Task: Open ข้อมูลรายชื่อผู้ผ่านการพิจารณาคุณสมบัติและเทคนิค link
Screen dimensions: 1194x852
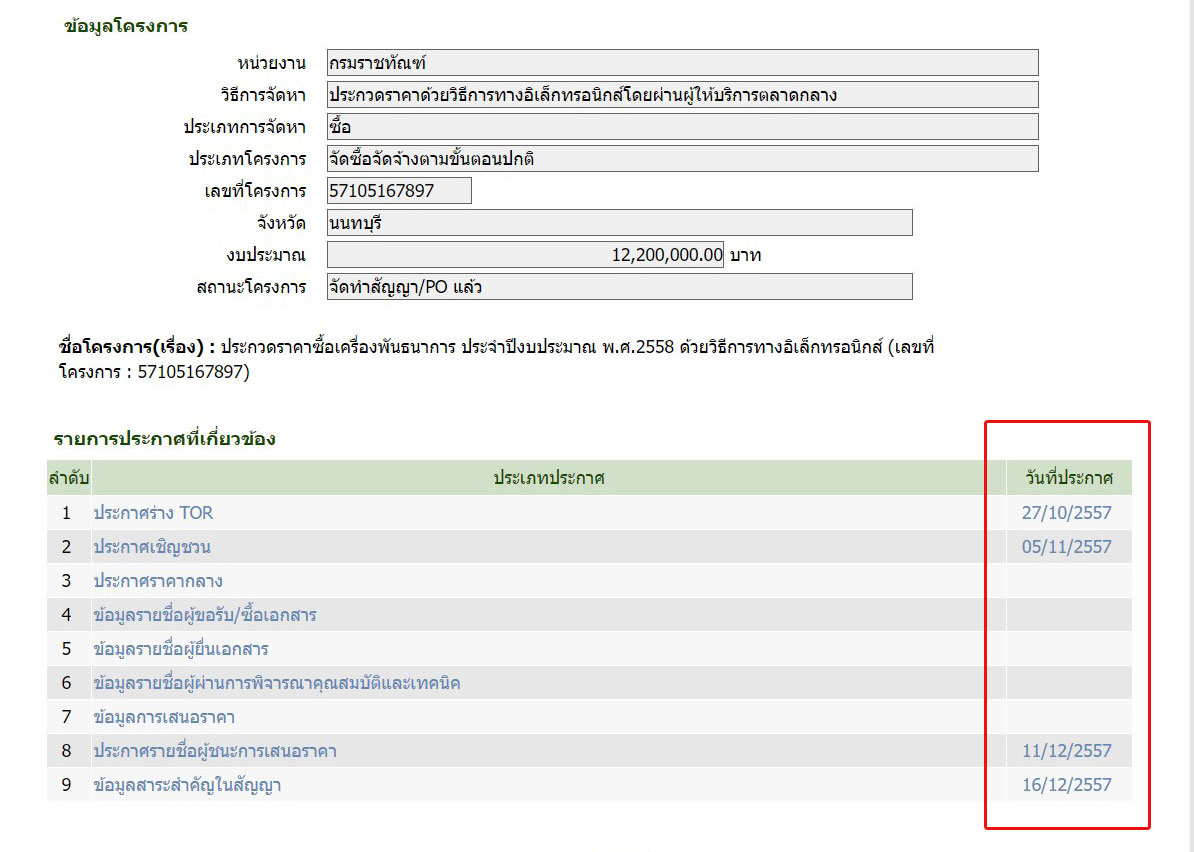Action: pos(277,683)
